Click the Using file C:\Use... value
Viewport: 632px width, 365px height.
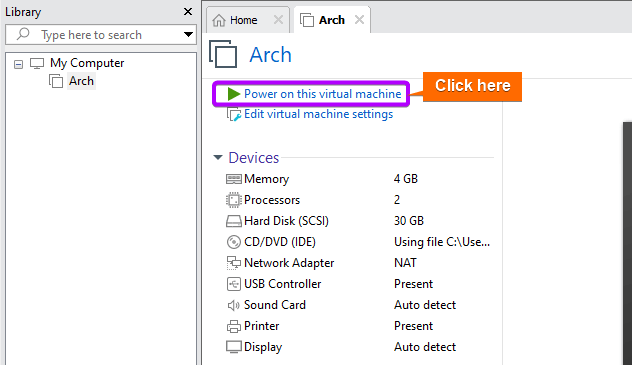pyautogui.click(x=442, y=242)
